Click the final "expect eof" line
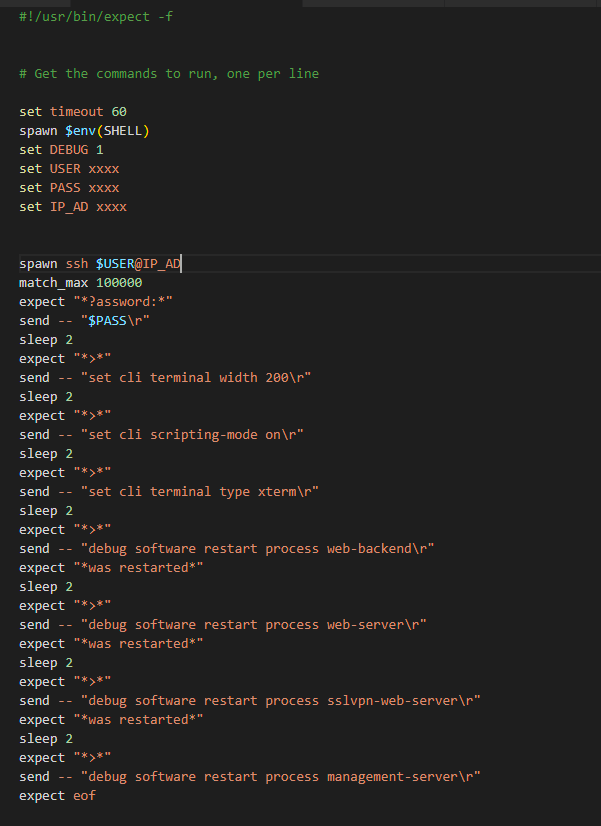601x826 pixels. coord(57,796)
